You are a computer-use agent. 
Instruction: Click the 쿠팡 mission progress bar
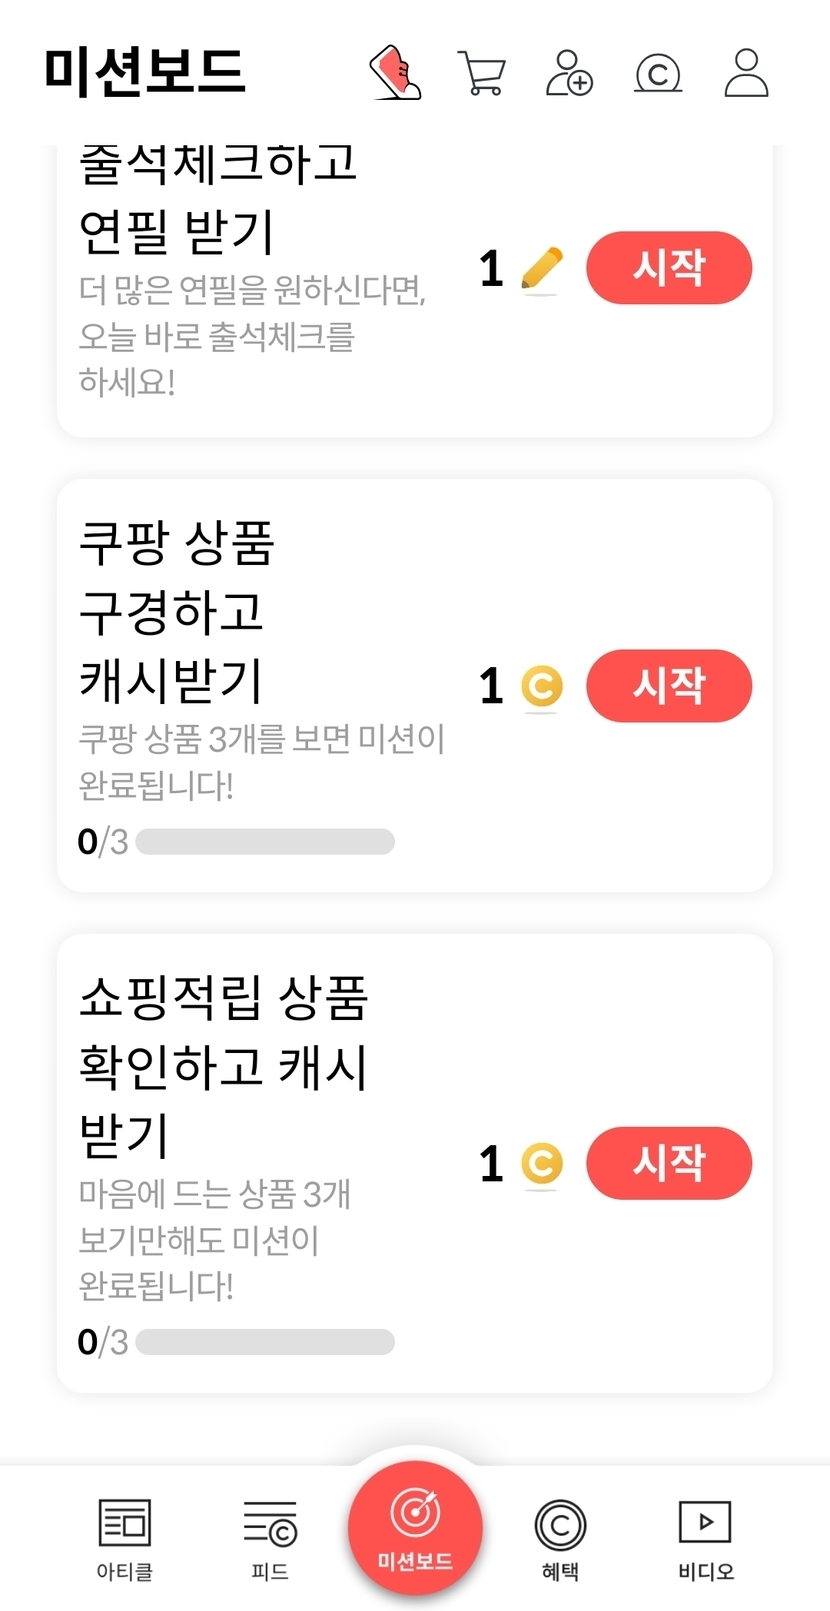265,842
